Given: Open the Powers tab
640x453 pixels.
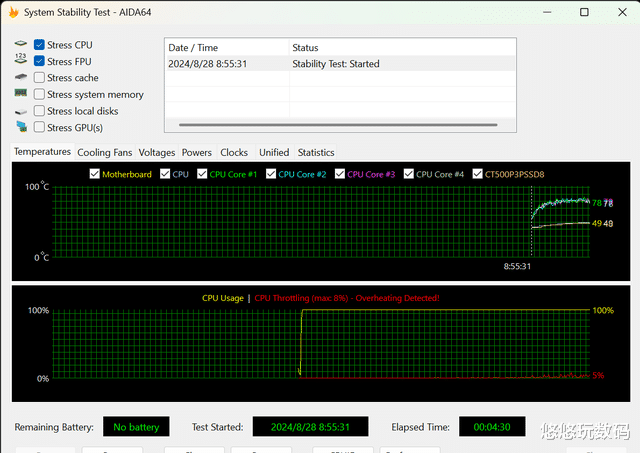Looking at the screenshot, I should [x=197, y=152].
